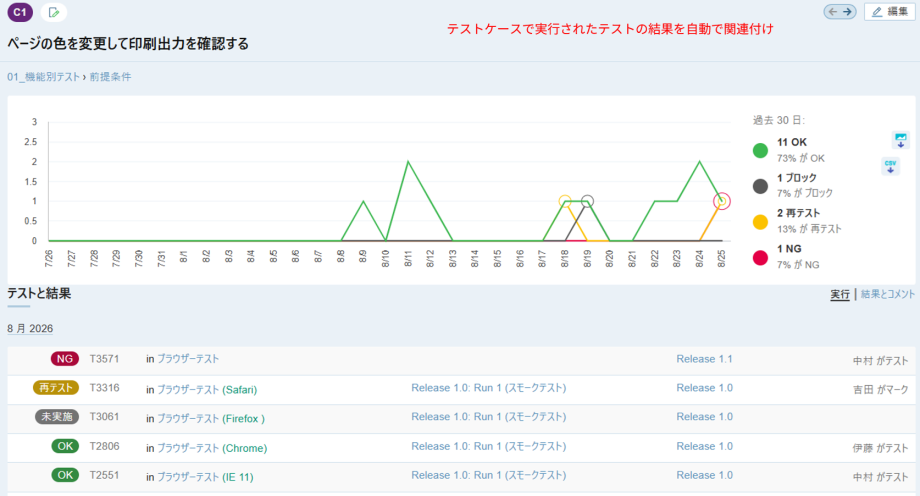Click the 7% が ブロック legend text
The height and width of the screenshot is (496, 920).
(804, 193)
